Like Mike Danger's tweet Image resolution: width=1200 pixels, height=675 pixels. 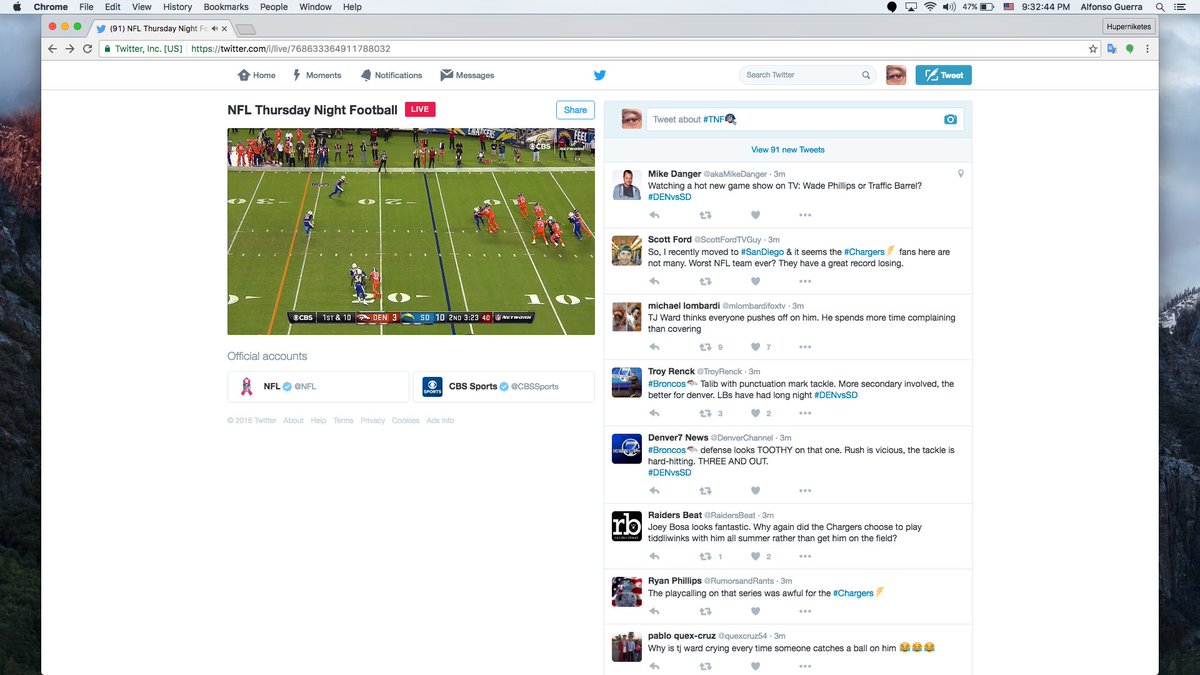[x=755, y=215]
